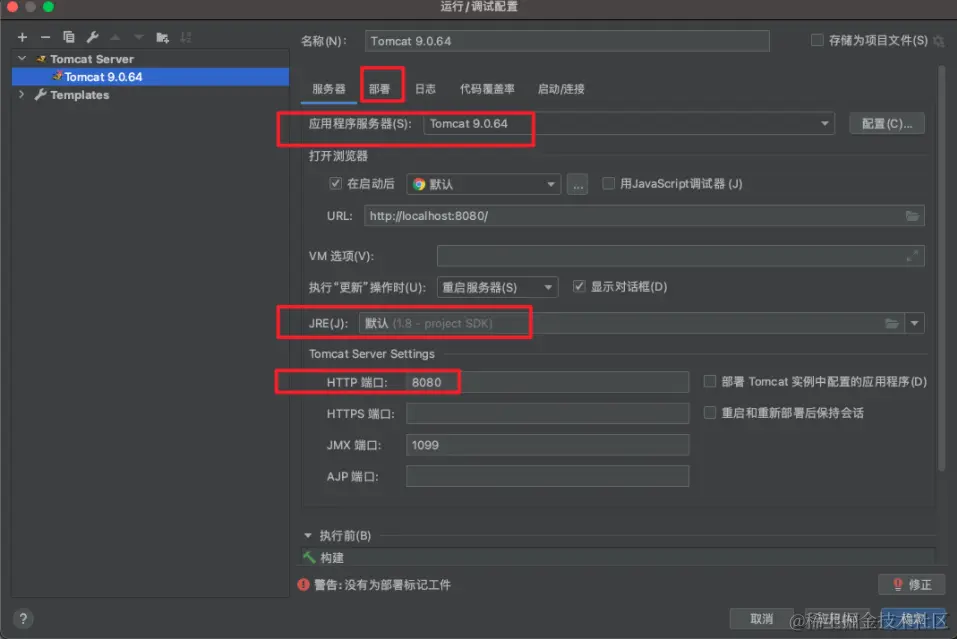The width and height of the screenshot is (957, 639).
Task: Check 部署 Tomcat 实例中配置的应用程序 option
Action: pyautogui.click(x=709, y=381)
